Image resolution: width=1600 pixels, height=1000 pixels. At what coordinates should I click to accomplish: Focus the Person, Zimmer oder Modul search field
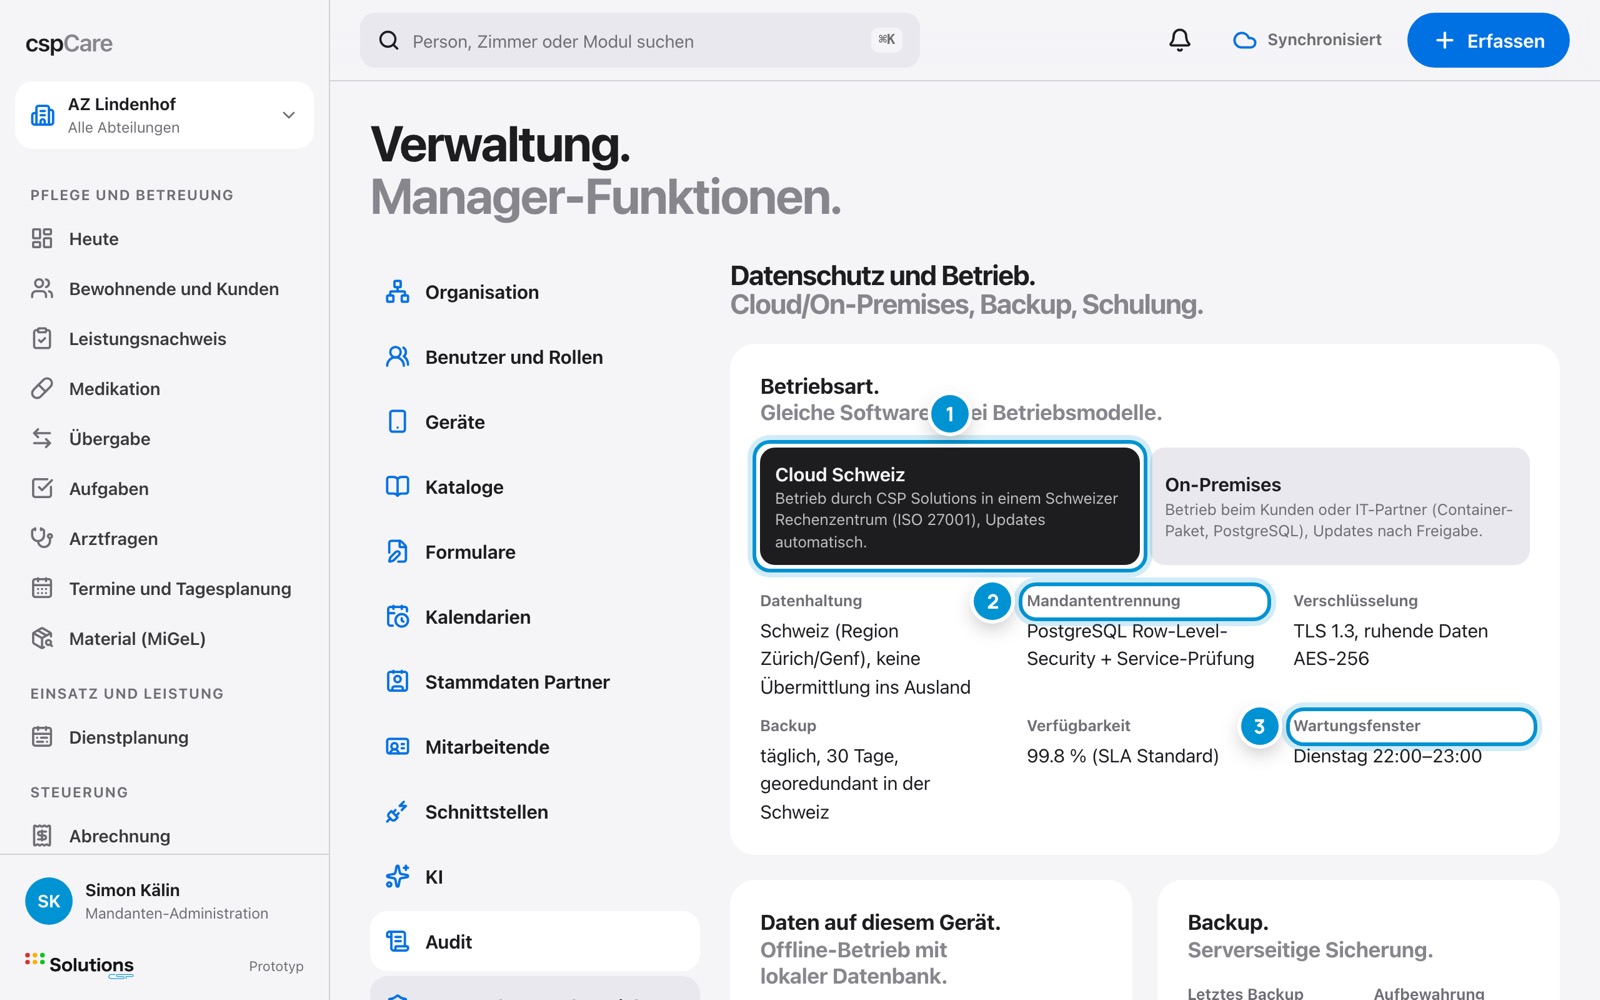[x=640, y=41]
